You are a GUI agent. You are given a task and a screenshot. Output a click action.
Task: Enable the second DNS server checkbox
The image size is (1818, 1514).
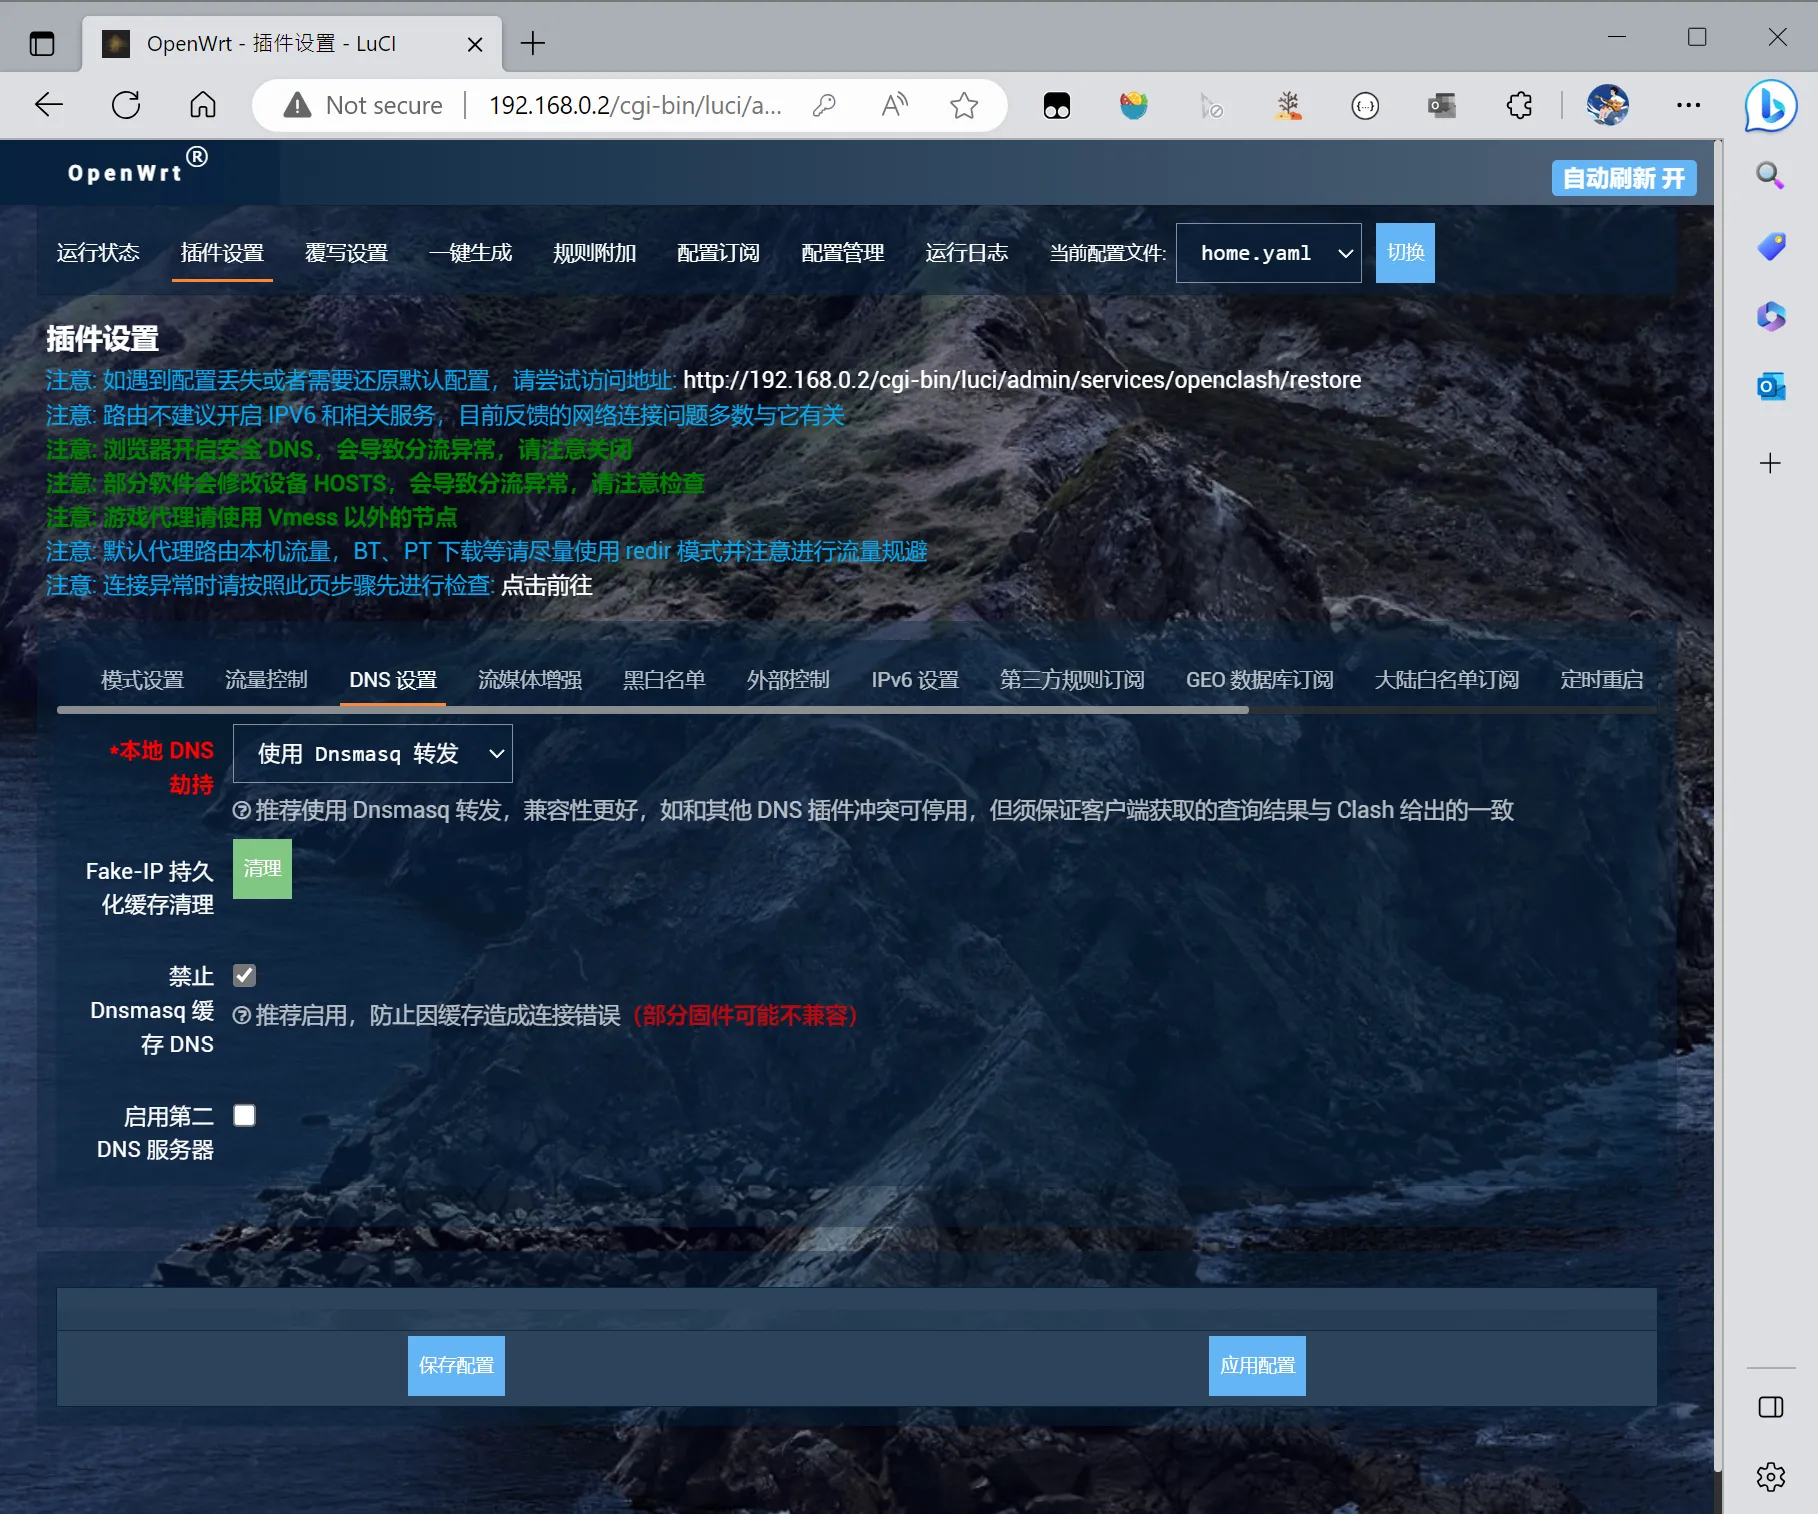click(245, 1116)
